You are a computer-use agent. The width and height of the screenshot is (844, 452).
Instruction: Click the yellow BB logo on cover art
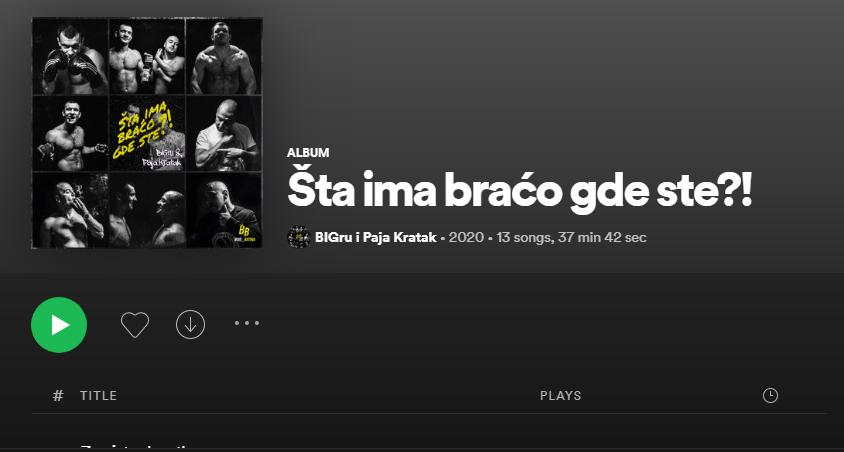click(x=245, y=232)
